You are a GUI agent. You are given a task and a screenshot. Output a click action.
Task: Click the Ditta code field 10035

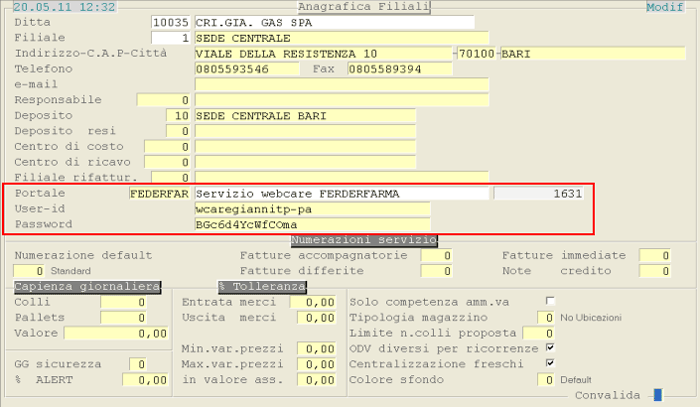[170, 22]
